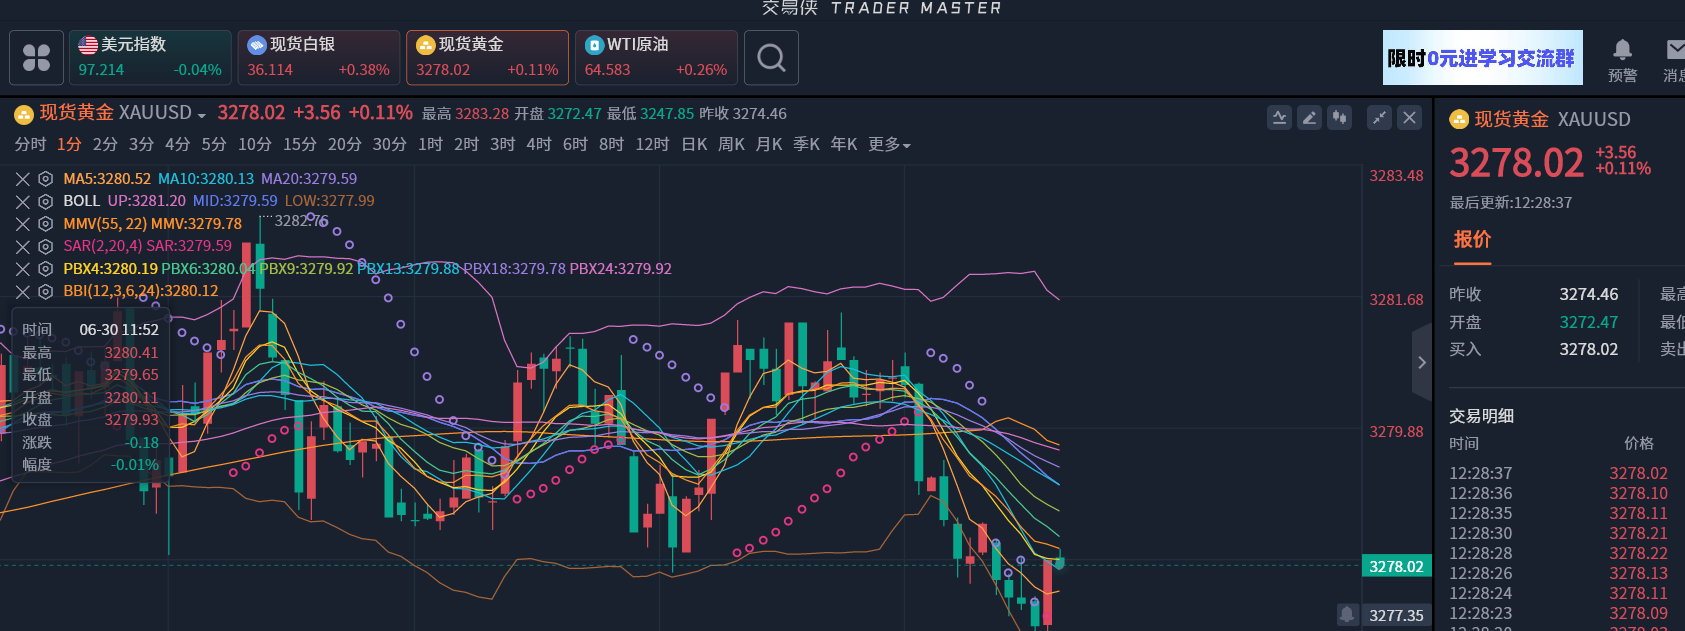
Task: Open the four-dot app grid menu
Action: [36, 58]
